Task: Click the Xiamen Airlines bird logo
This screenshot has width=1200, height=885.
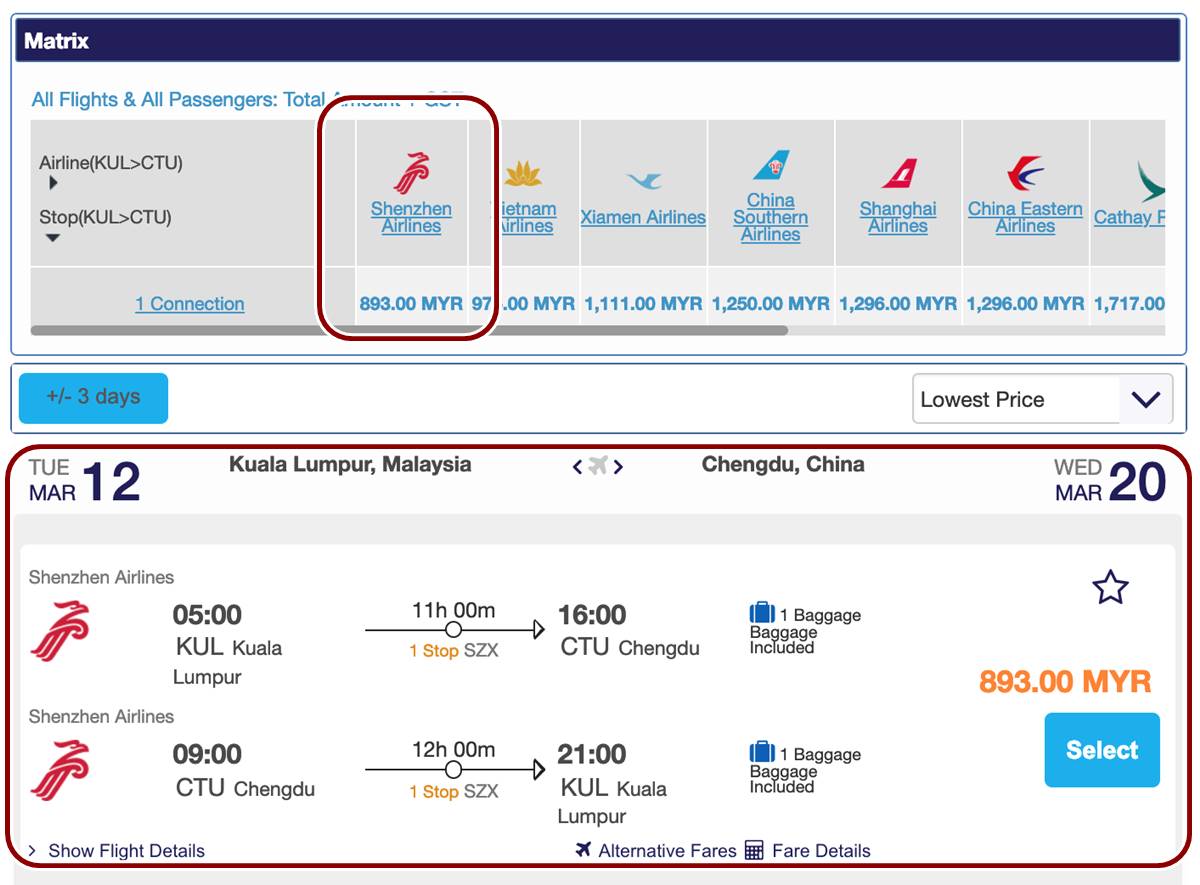Action: click(644, 181)
